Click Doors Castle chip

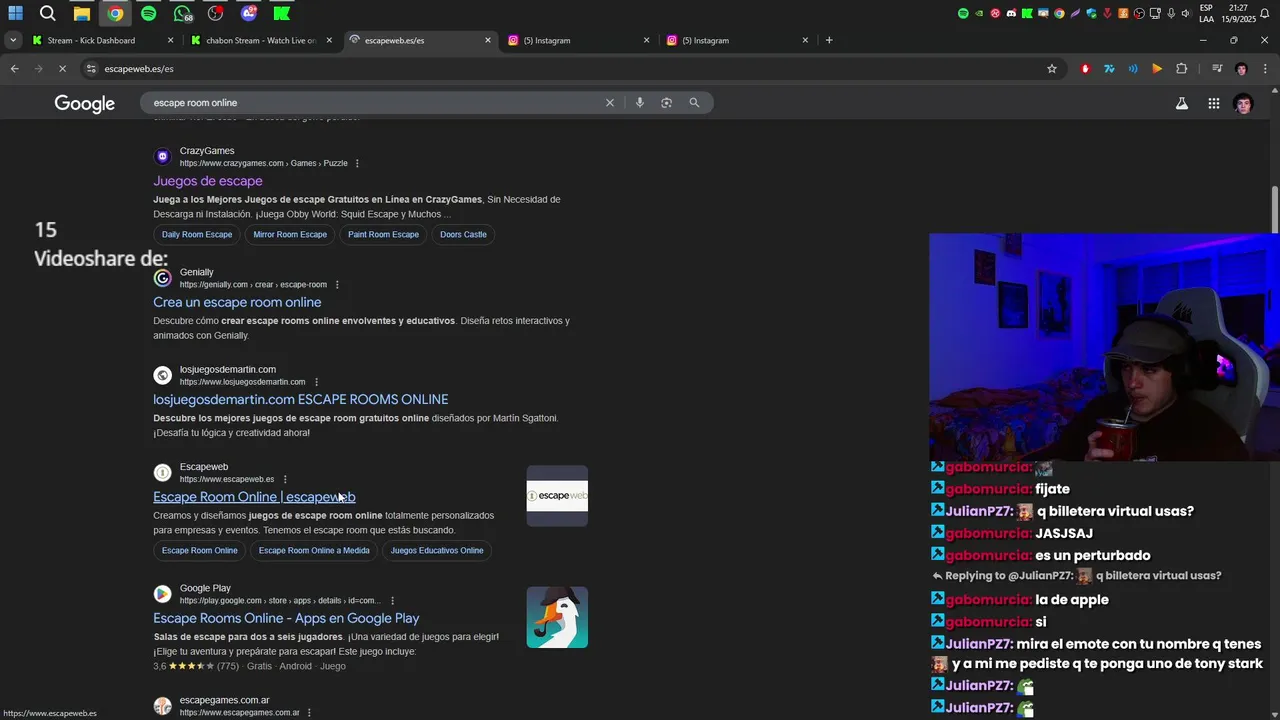pos(463,235)
